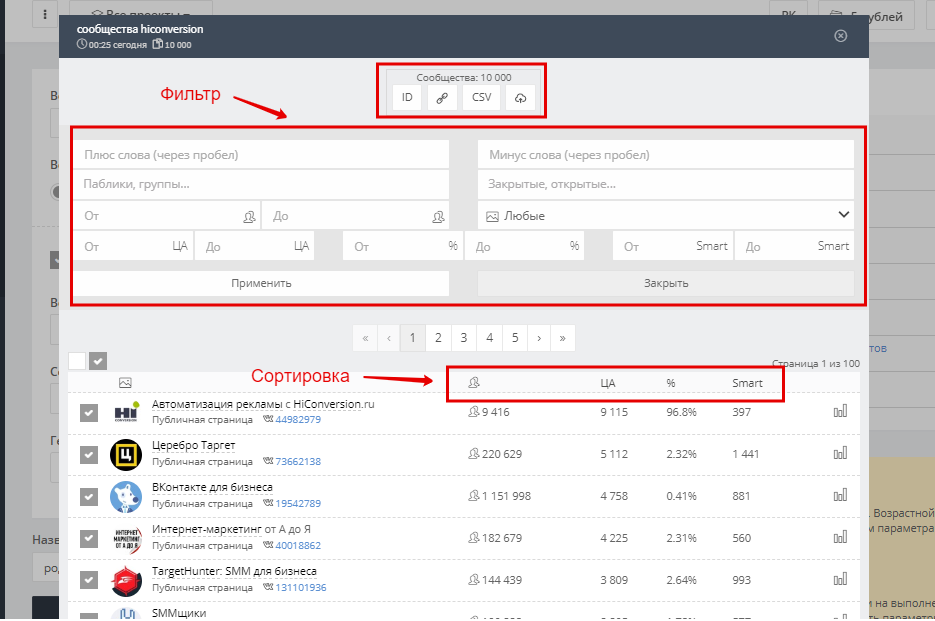
Task: Sort by percent column
Action: (671, 383)
